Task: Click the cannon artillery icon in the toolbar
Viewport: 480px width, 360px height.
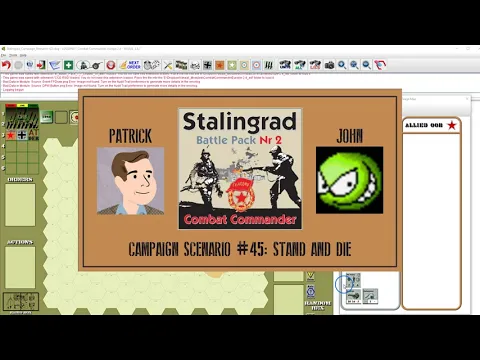Action: point(97,65)
